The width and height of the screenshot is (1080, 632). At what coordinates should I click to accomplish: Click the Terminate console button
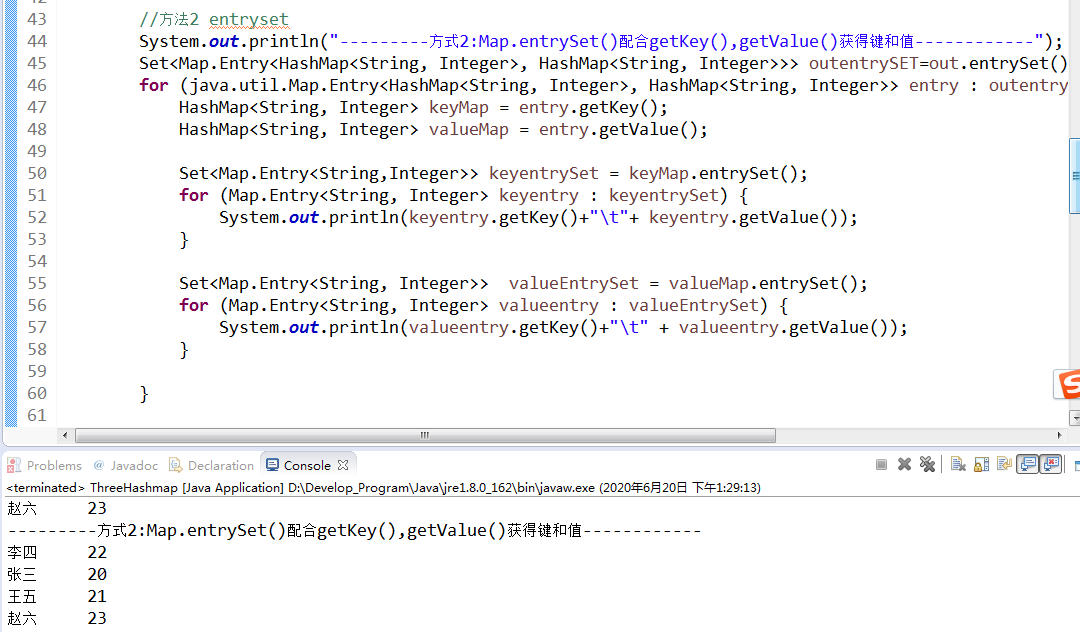[881, 465]
